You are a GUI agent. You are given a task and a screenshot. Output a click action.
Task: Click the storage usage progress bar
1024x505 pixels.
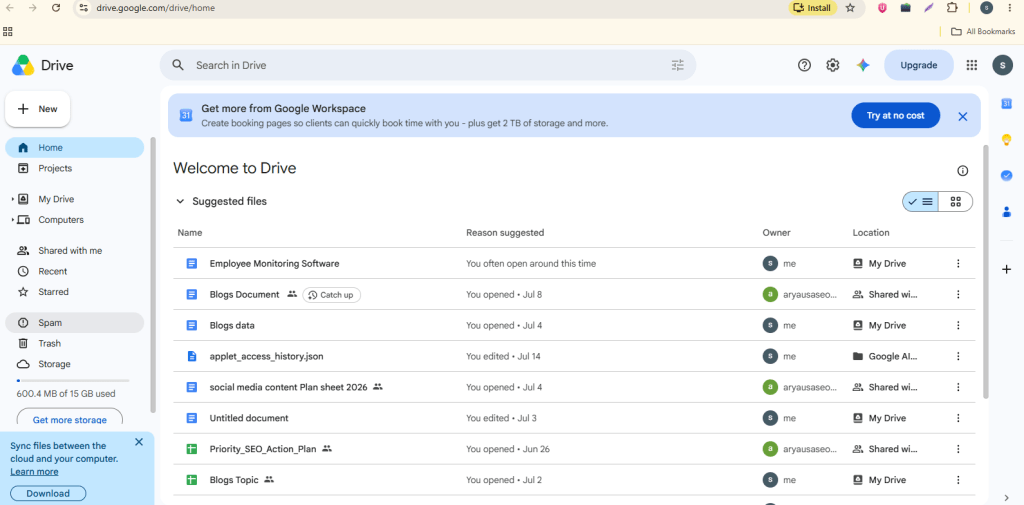[72, 380]
